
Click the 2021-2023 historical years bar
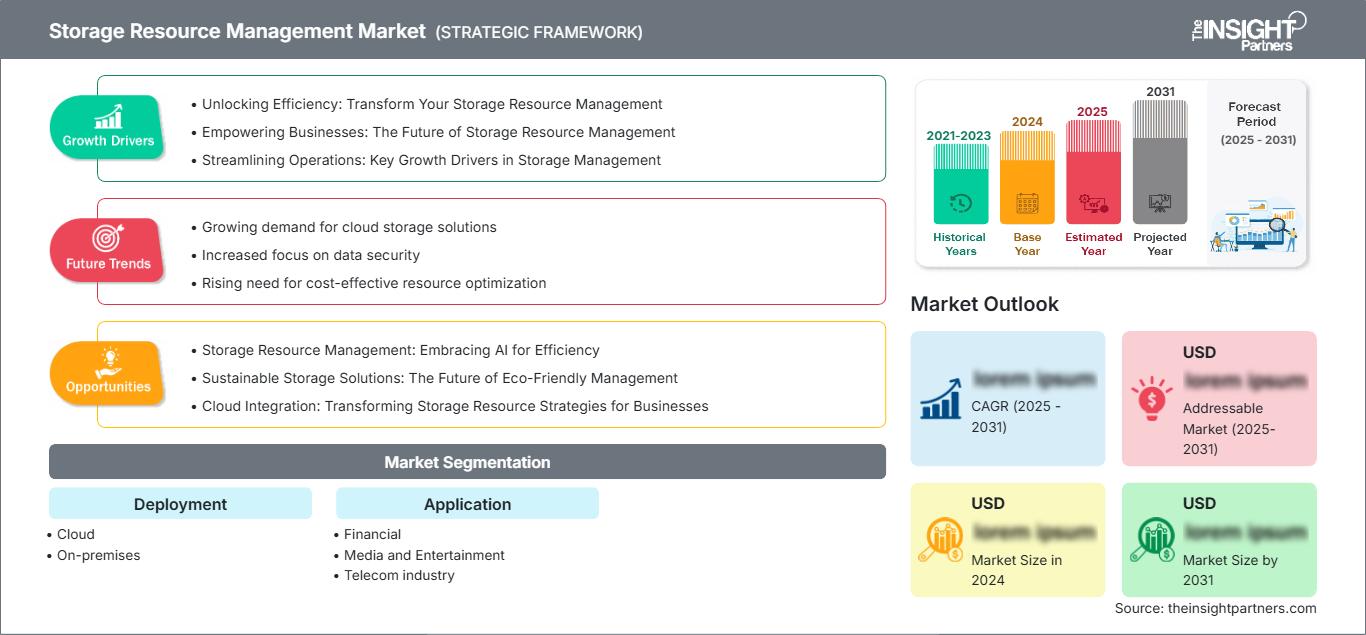(x=960, y=183)
